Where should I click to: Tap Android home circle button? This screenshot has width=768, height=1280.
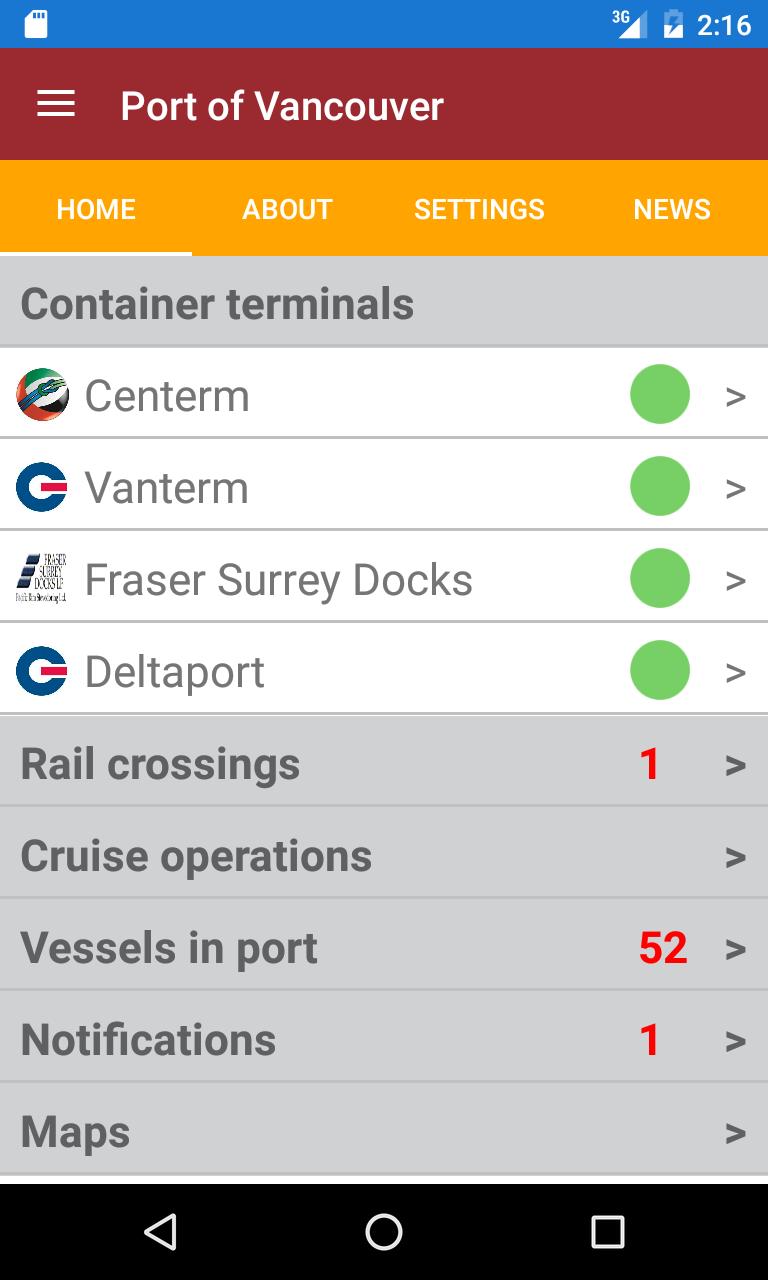[384, 1232]
